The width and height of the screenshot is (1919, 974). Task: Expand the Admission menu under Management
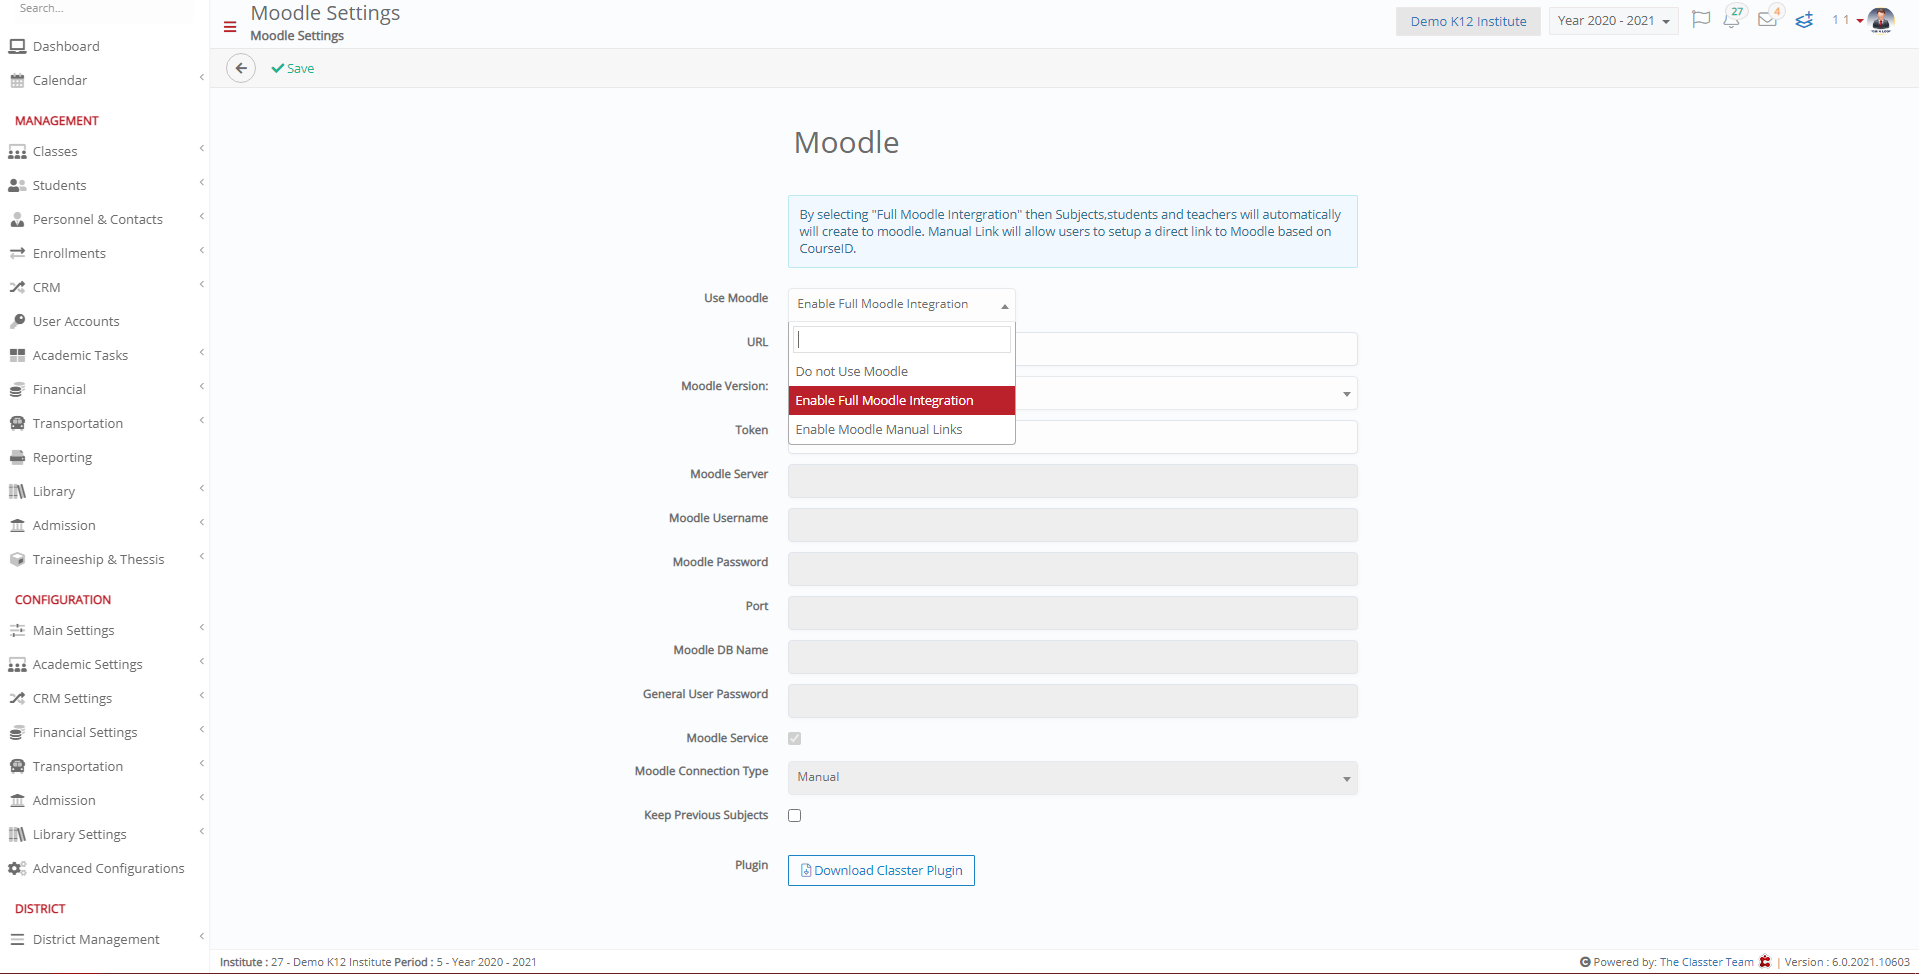click(202, 523)
